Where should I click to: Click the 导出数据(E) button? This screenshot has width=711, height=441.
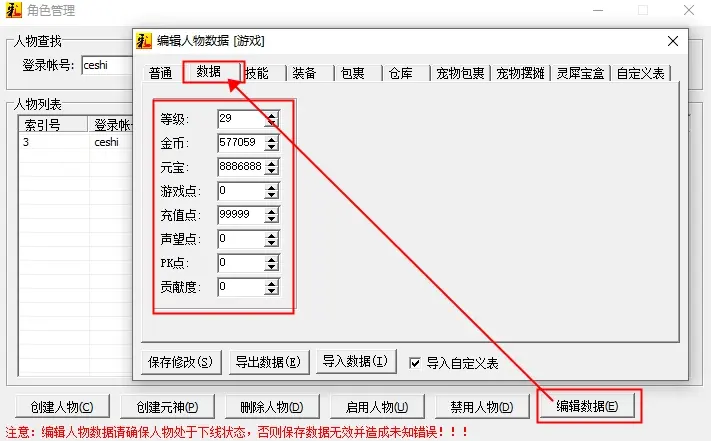coord(269,362)
